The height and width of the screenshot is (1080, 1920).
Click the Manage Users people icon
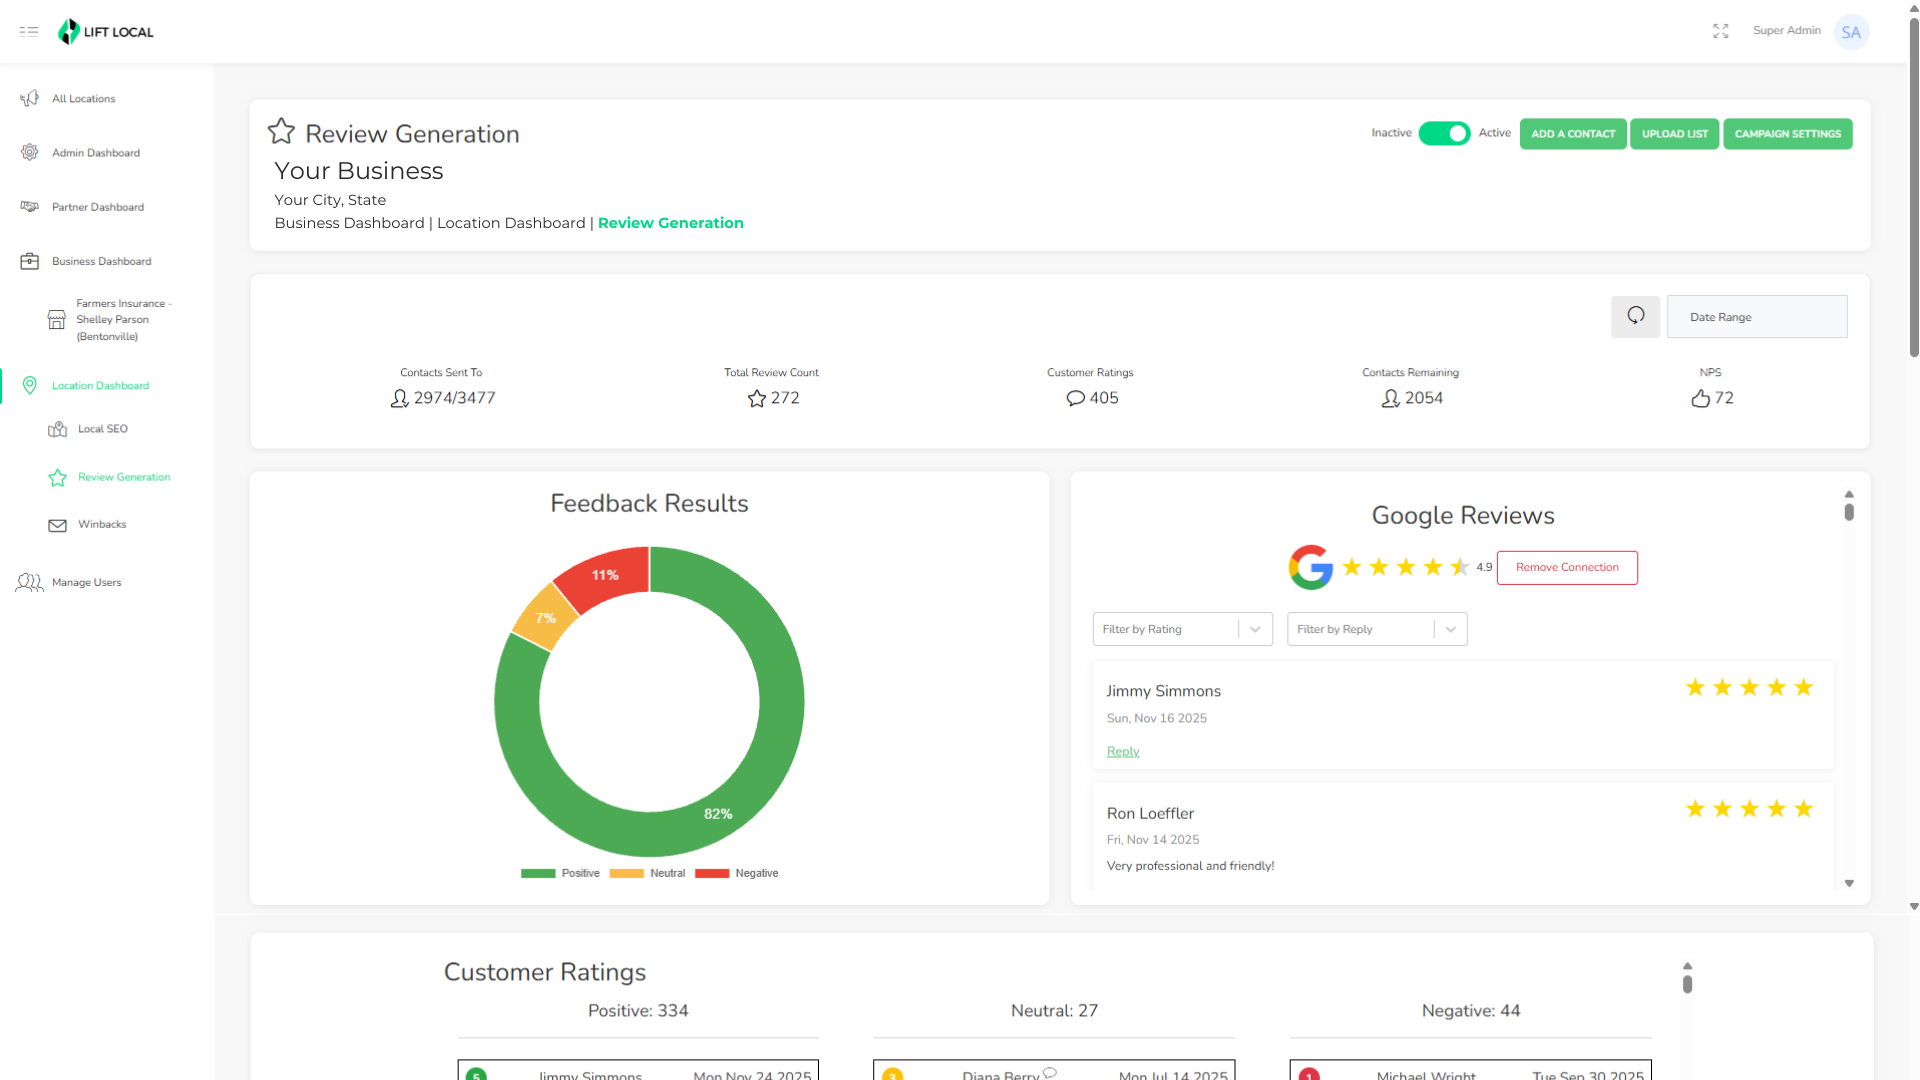pos(30,582)
